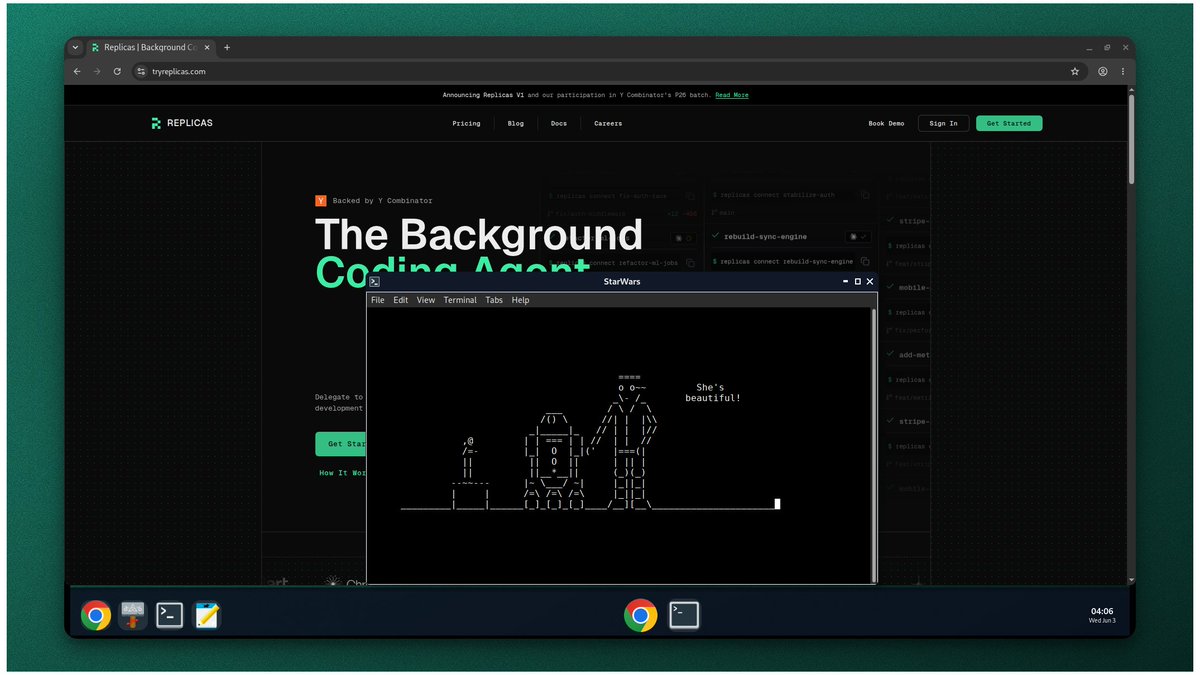Click the Book Demo link
This screenshot has width=1200, height=675.
[886, 123]
